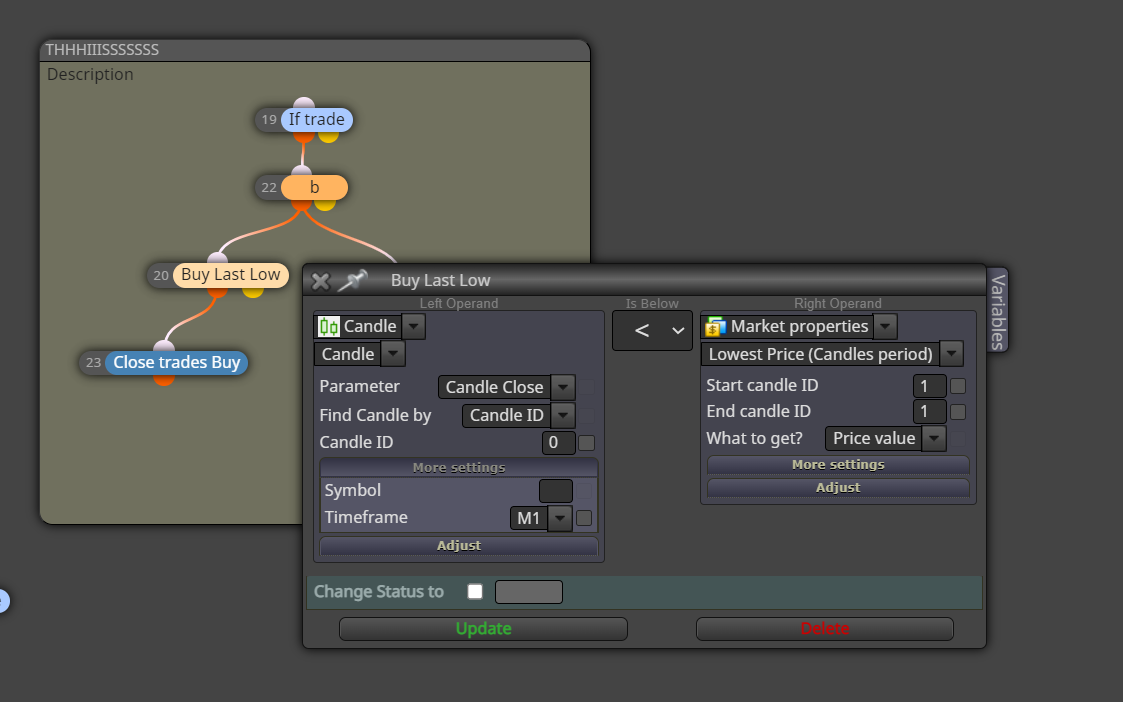This screenshot has width=1123, height=702.
Task: Select the orange b block
Action: point(314,188)
